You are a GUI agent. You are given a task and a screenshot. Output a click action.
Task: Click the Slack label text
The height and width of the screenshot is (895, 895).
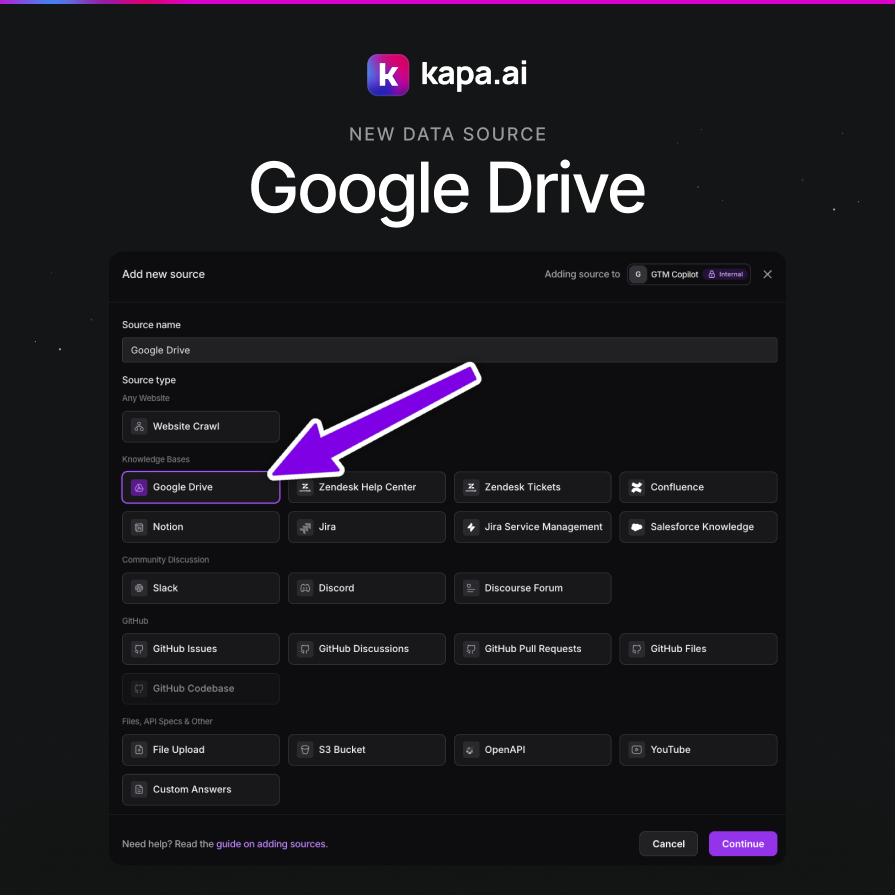click(x=166, y=588)
